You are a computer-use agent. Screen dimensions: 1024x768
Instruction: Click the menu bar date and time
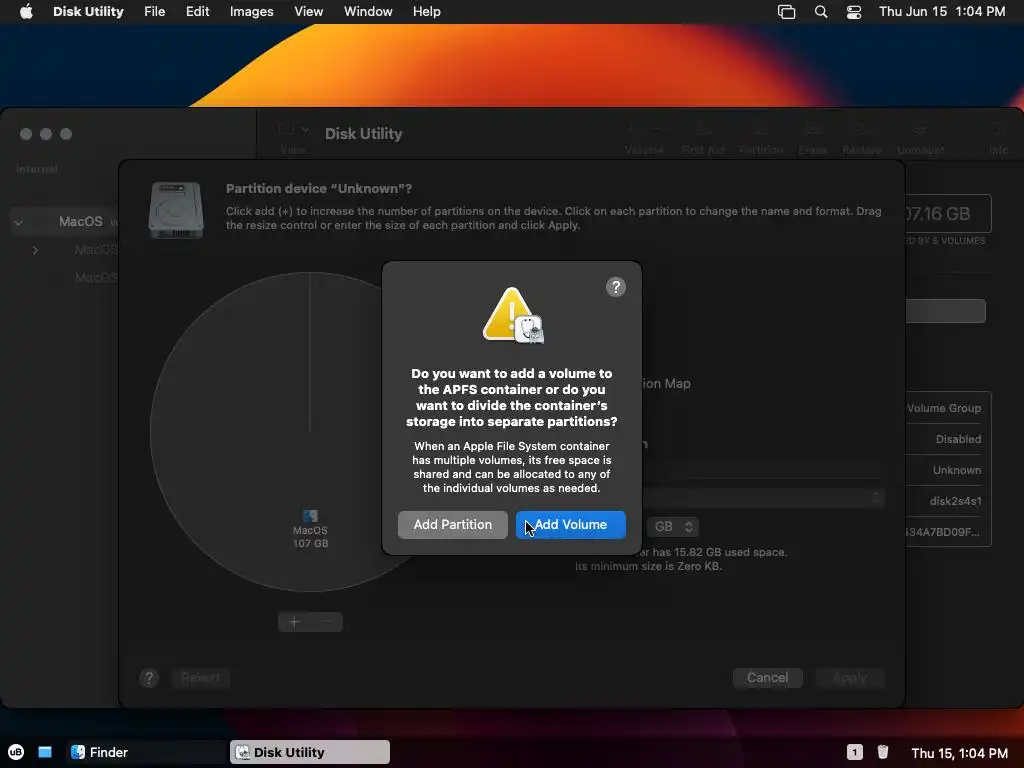point(942,12)
